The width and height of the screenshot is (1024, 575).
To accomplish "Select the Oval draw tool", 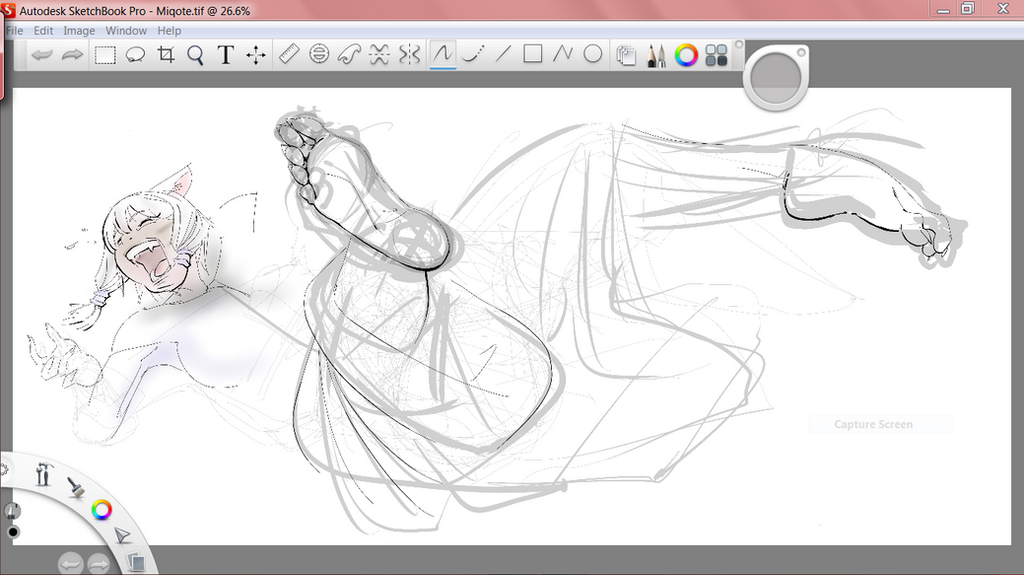I will tap(592, 54).
